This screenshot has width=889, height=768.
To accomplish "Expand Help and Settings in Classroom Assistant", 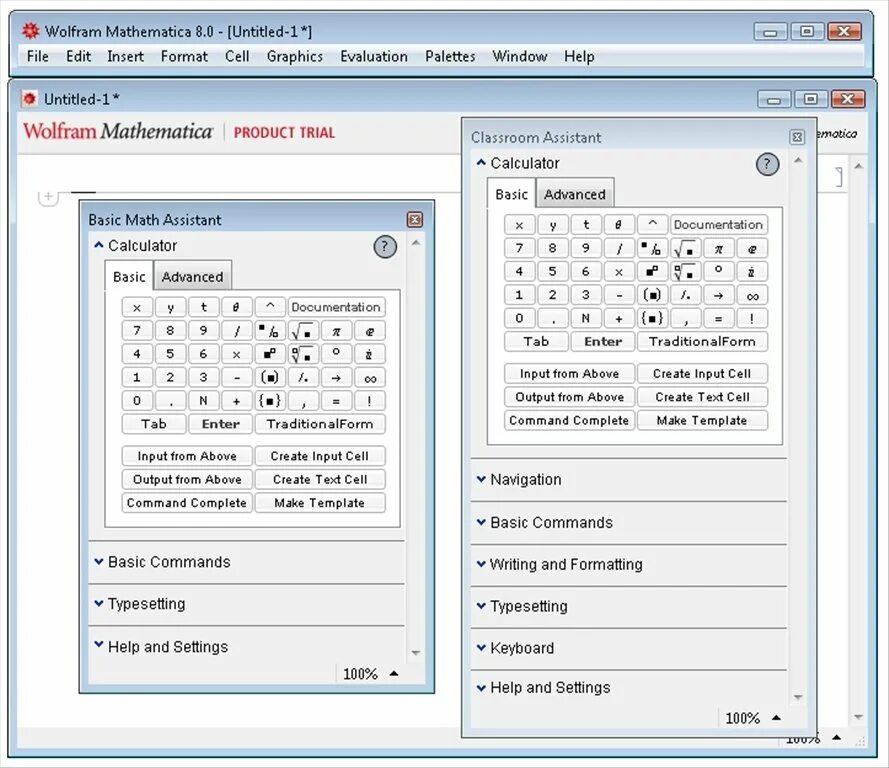I will [481, 688].
